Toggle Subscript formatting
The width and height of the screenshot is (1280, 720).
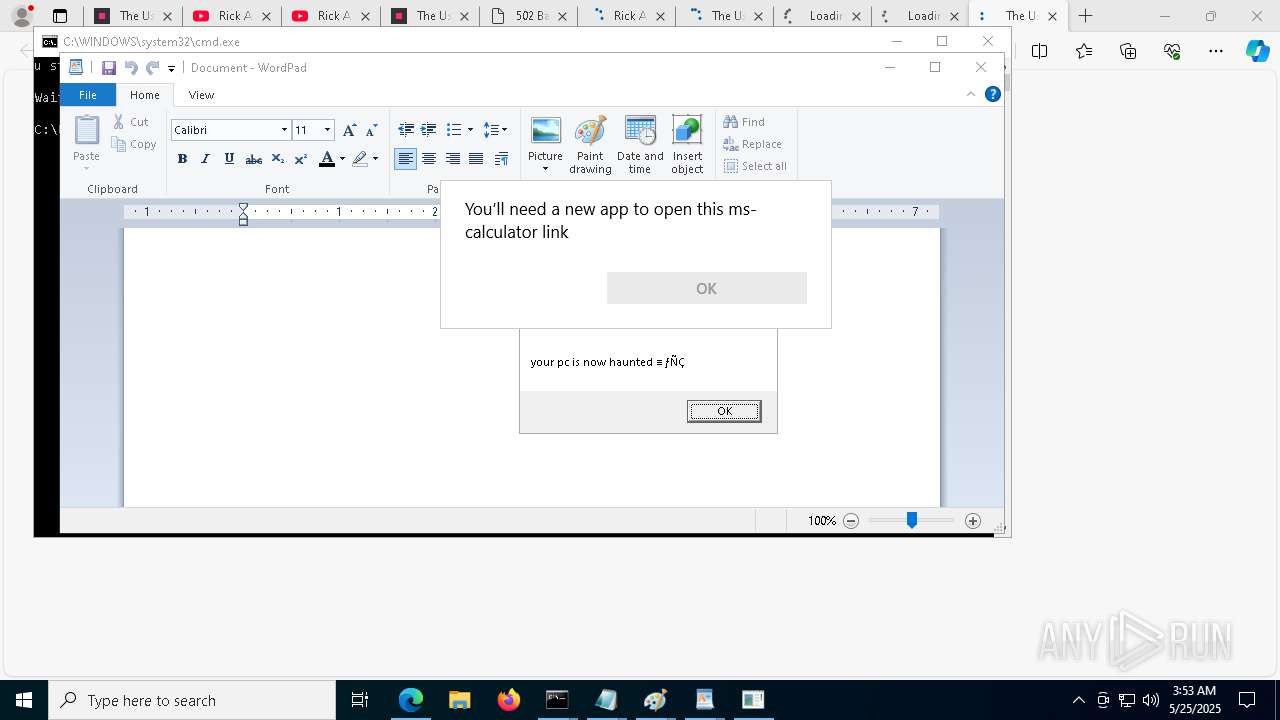[278, 159]
